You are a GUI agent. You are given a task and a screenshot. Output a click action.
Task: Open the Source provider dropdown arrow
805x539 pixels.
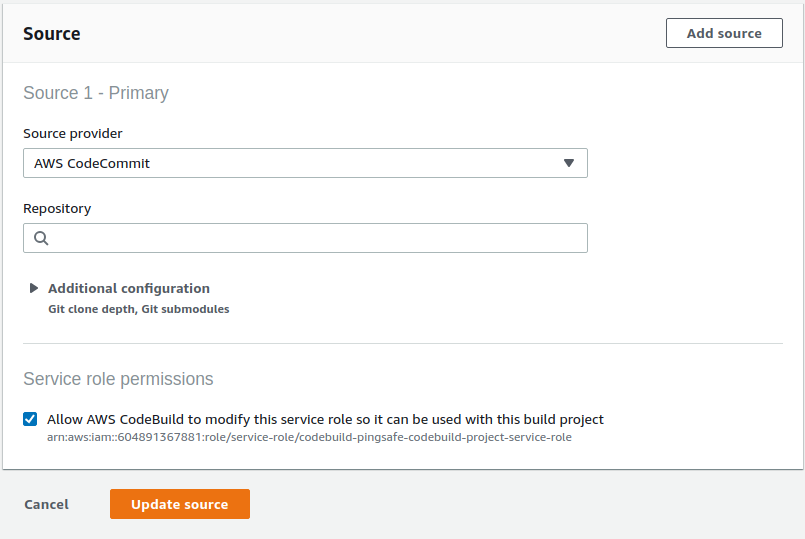click(568, 163)
